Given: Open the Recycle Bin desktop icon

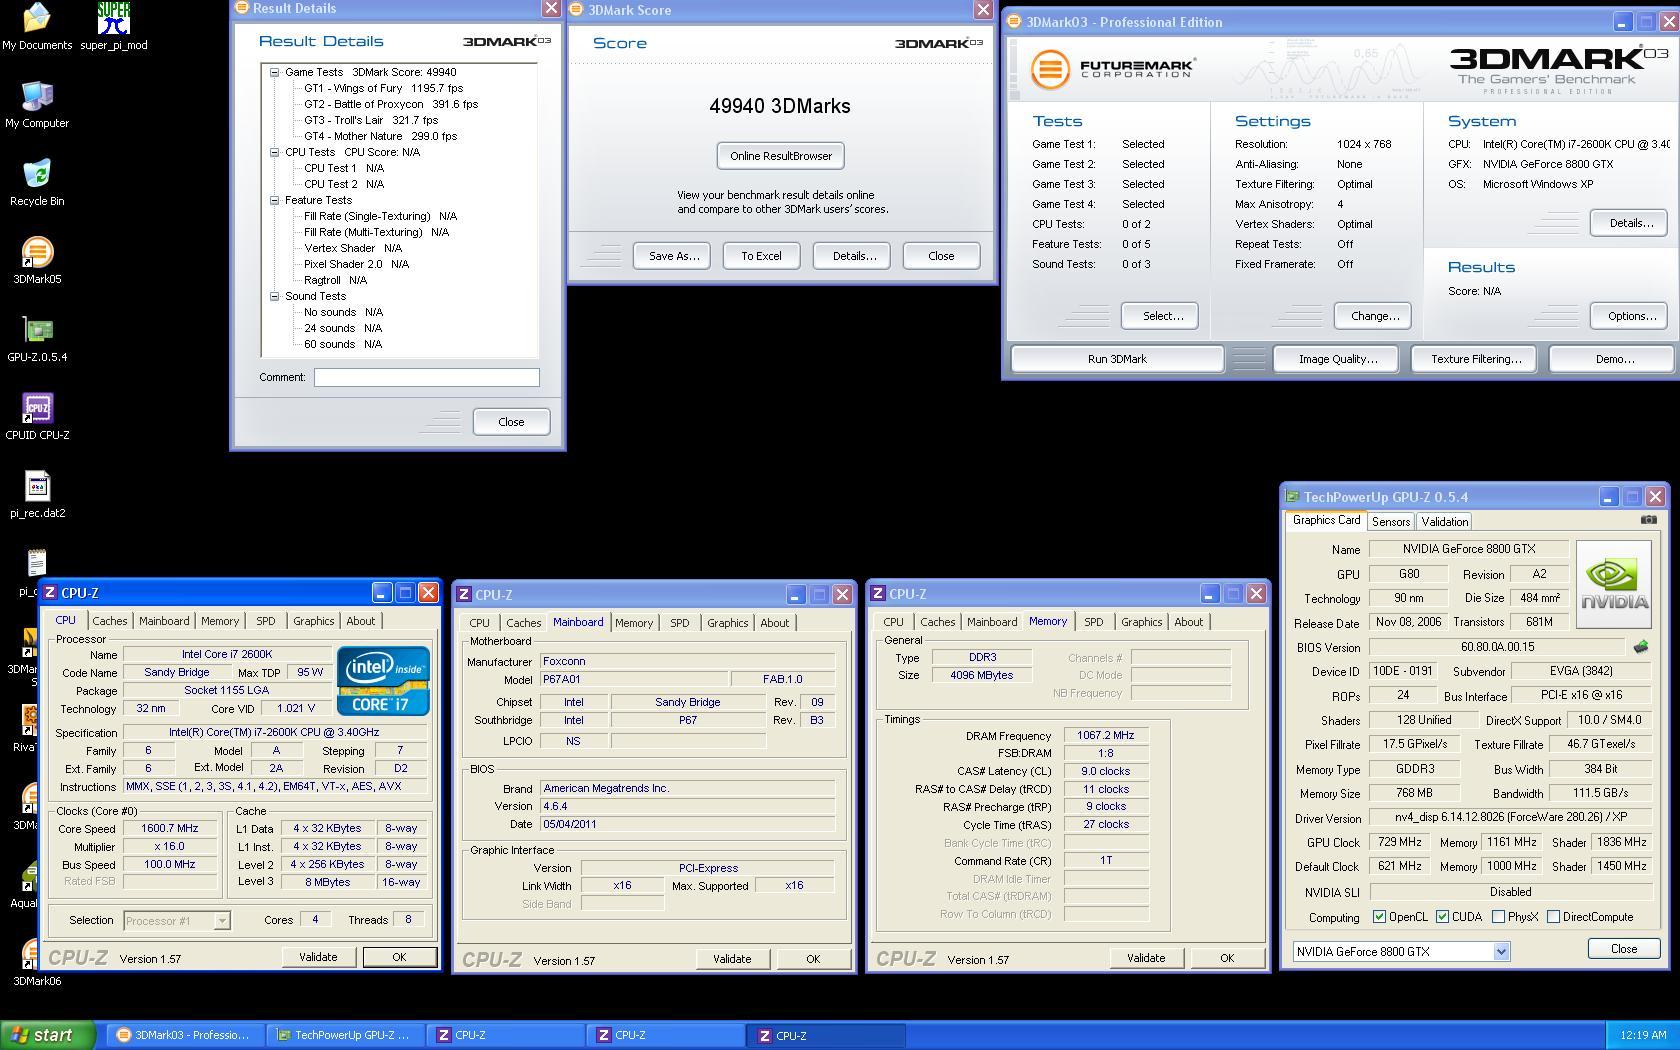Looking at the screenshot, I should tap(37, 182).
